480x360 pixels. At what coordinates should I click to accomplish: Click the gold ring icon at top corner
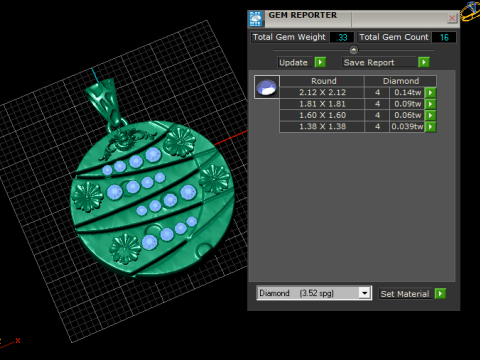coord(471,11)
